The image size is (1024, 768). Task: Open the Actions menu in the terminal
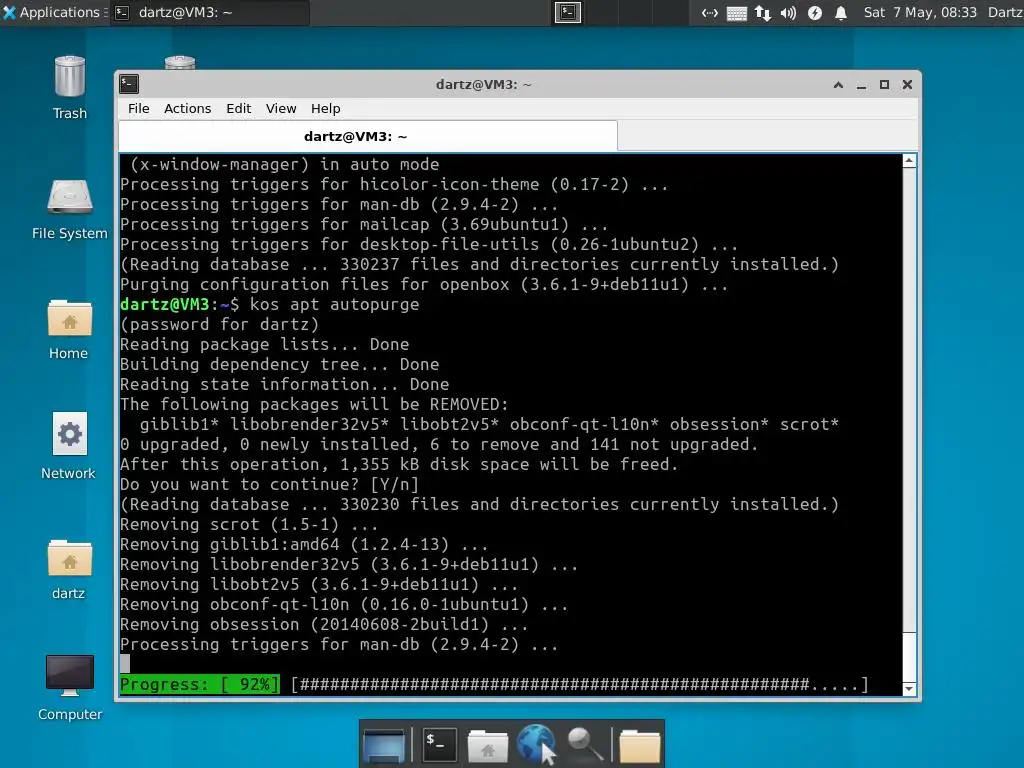click(x=187, y=108)
